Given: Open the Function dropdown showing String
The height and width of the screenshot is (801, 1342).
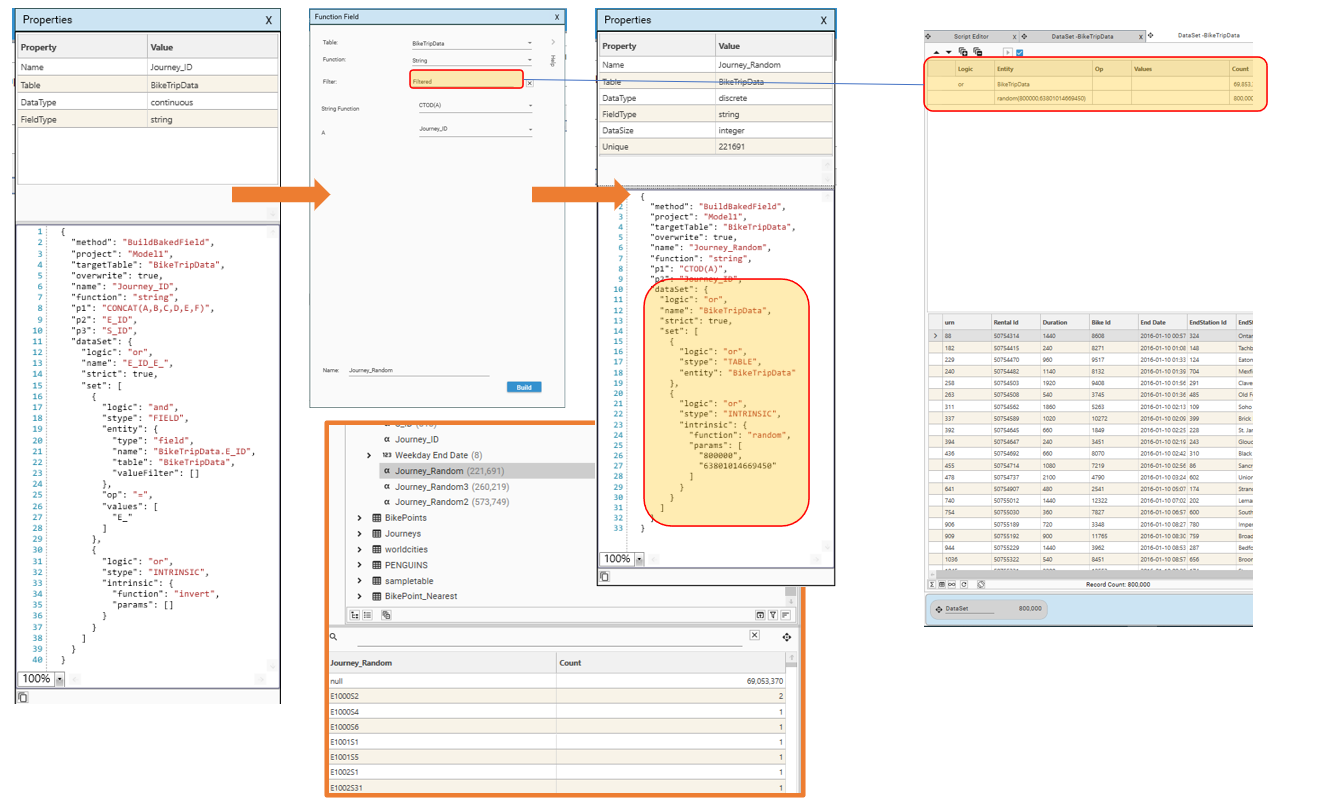Looking at the screenshot, I should 471,61.
